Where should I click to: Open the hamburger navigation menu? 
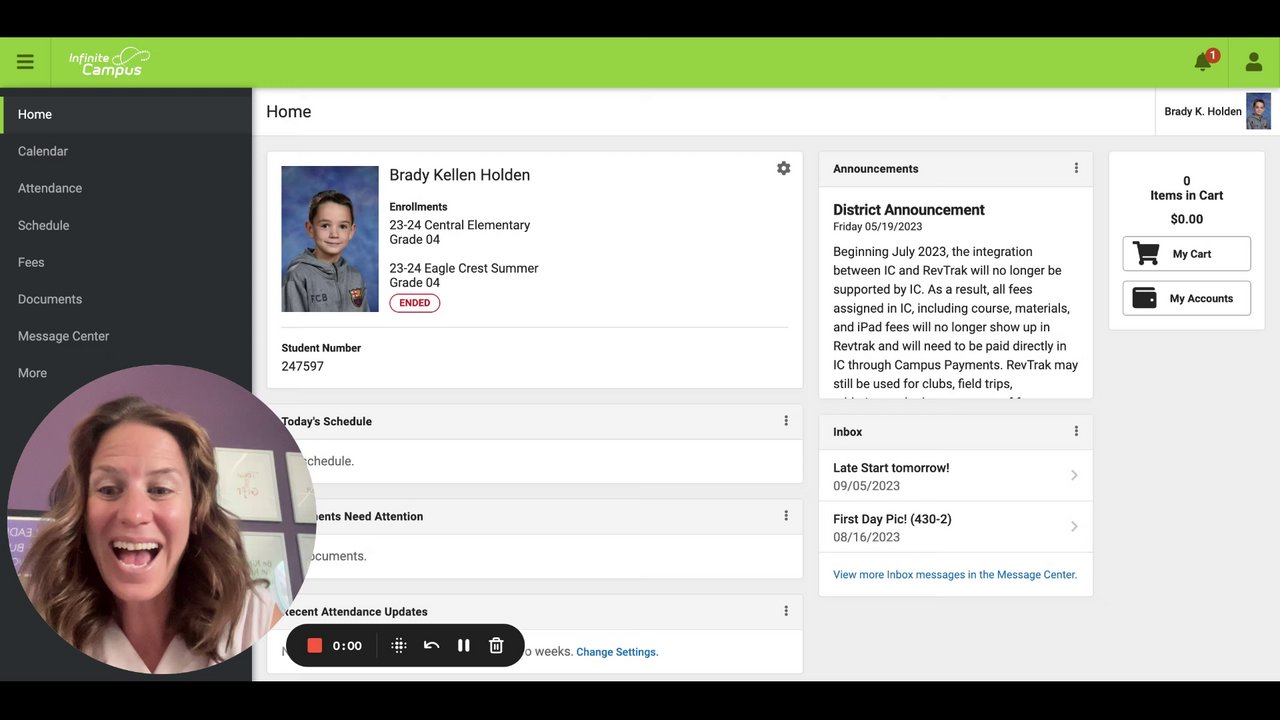25,62
